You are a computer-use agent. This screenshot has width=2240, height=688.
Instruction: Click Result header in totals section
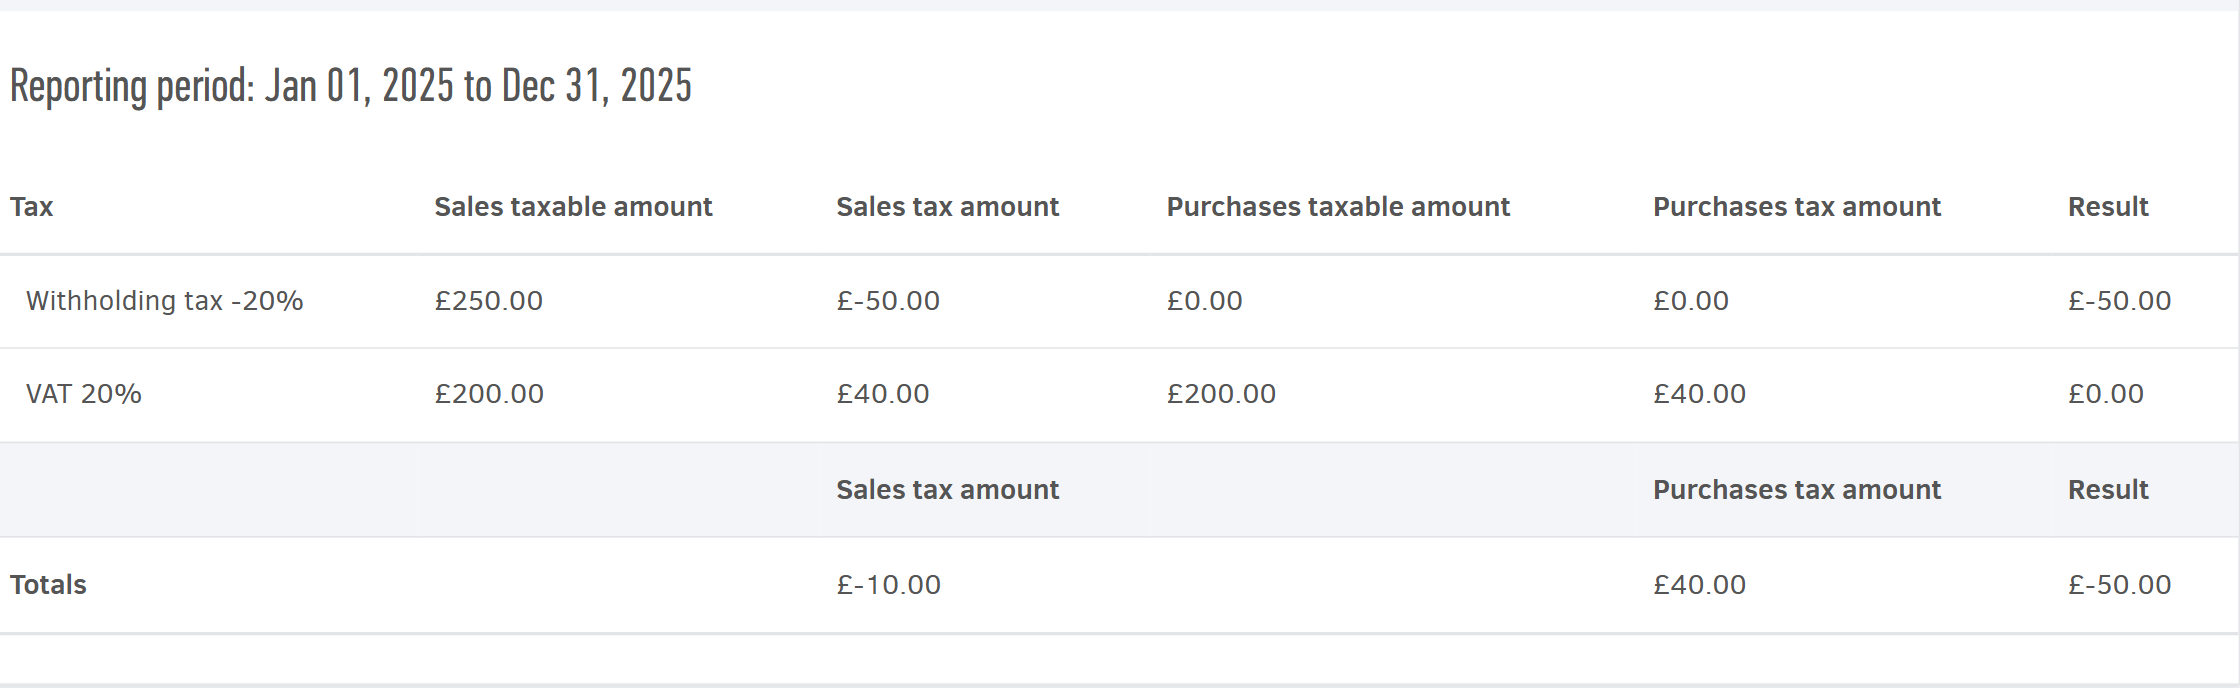click(x=2108, y=490)
